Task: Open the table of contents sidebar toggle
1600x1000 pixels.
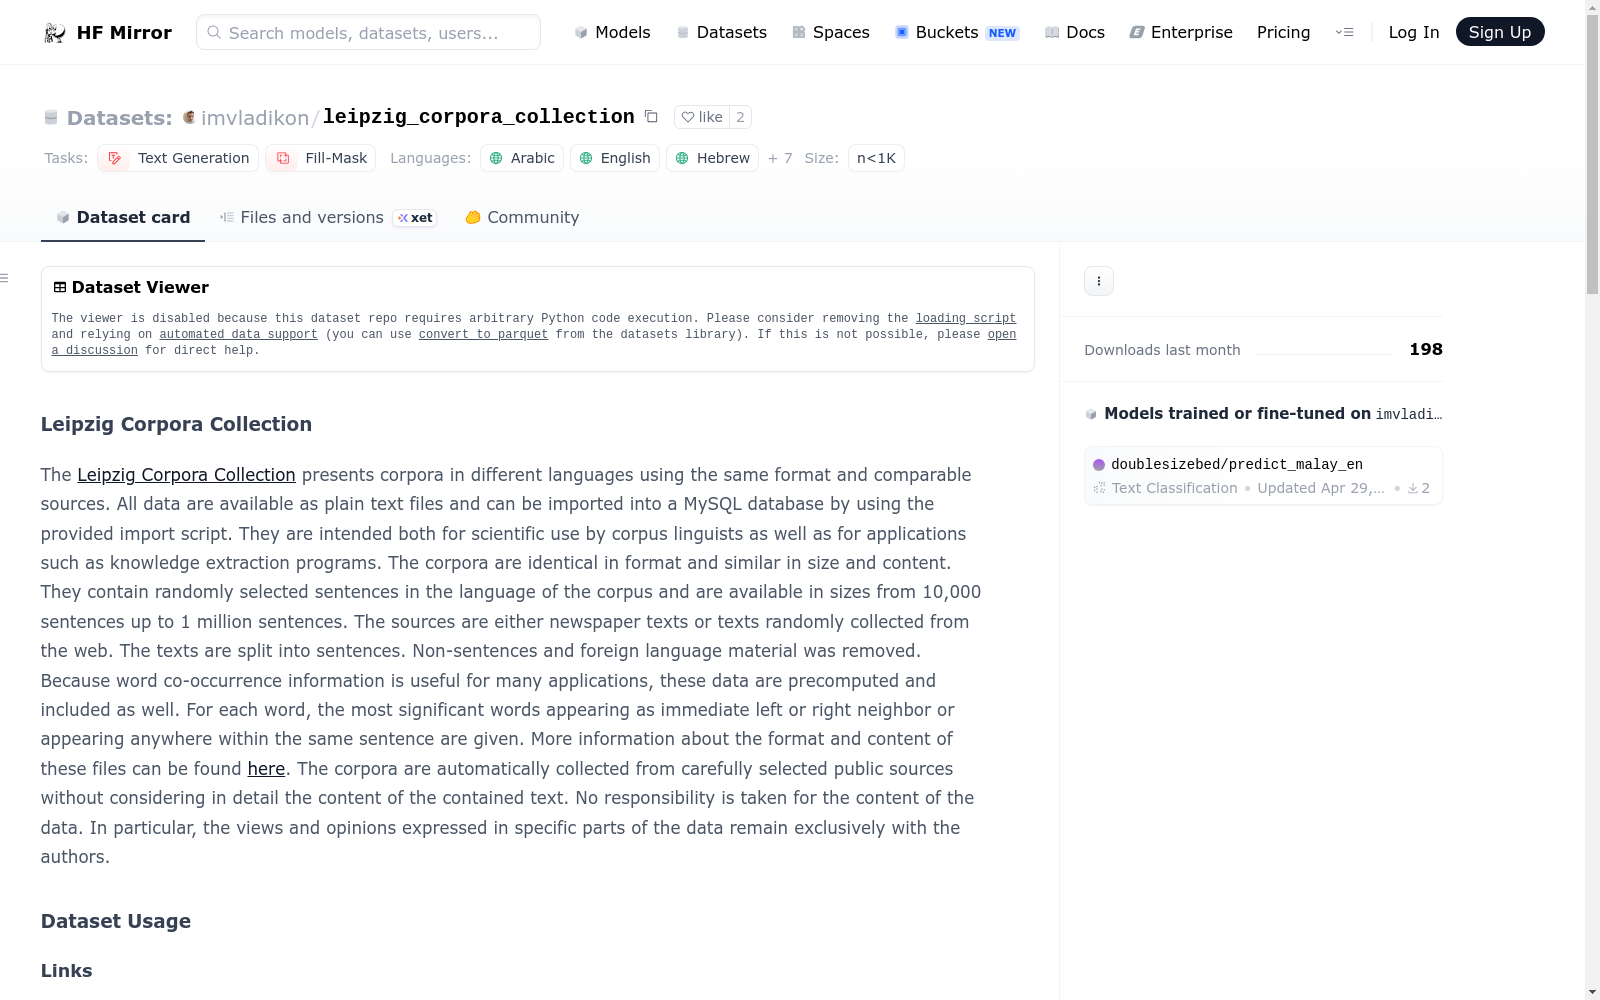Action: pos(5,278)
